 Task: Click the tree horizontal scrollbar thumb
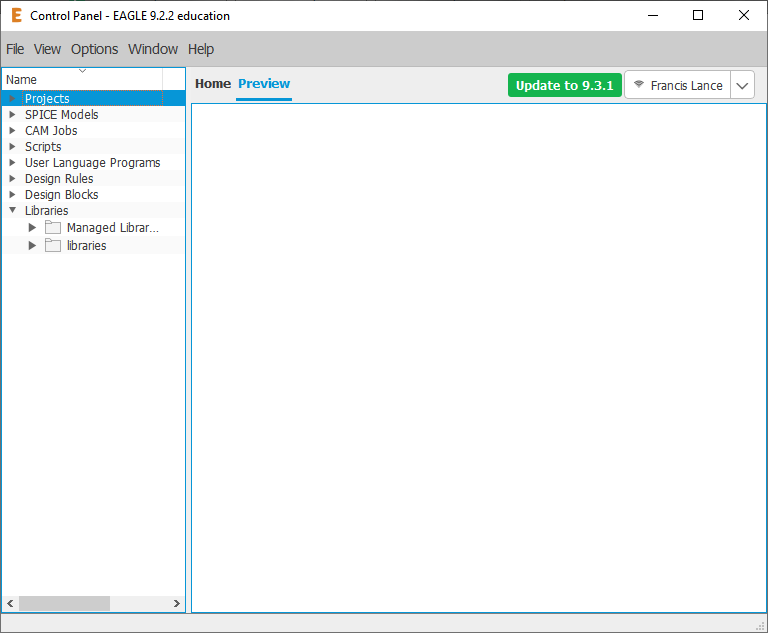coord(64,603)
